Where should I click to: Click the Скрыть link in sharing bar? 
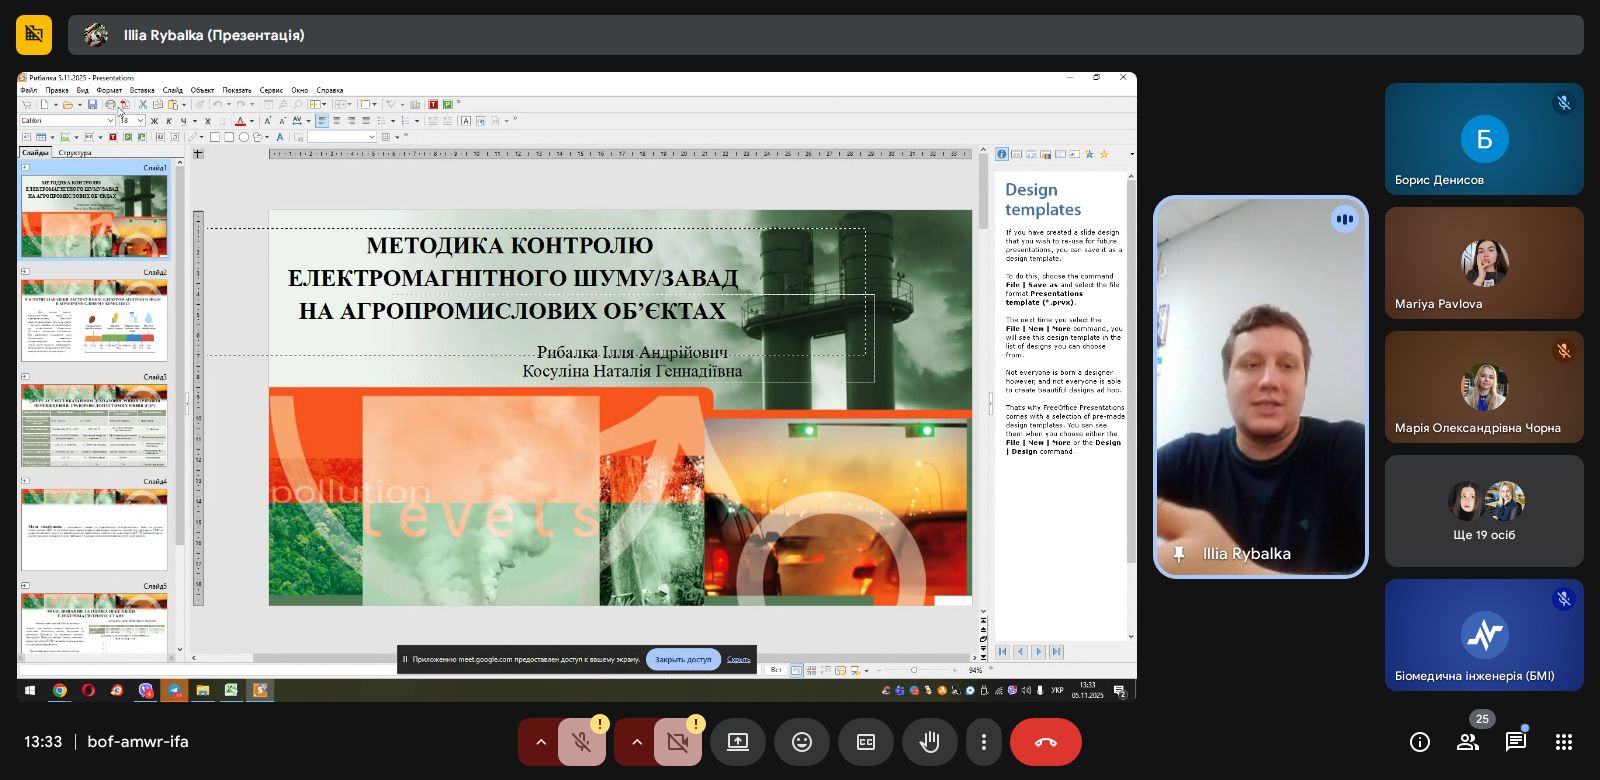739,659
